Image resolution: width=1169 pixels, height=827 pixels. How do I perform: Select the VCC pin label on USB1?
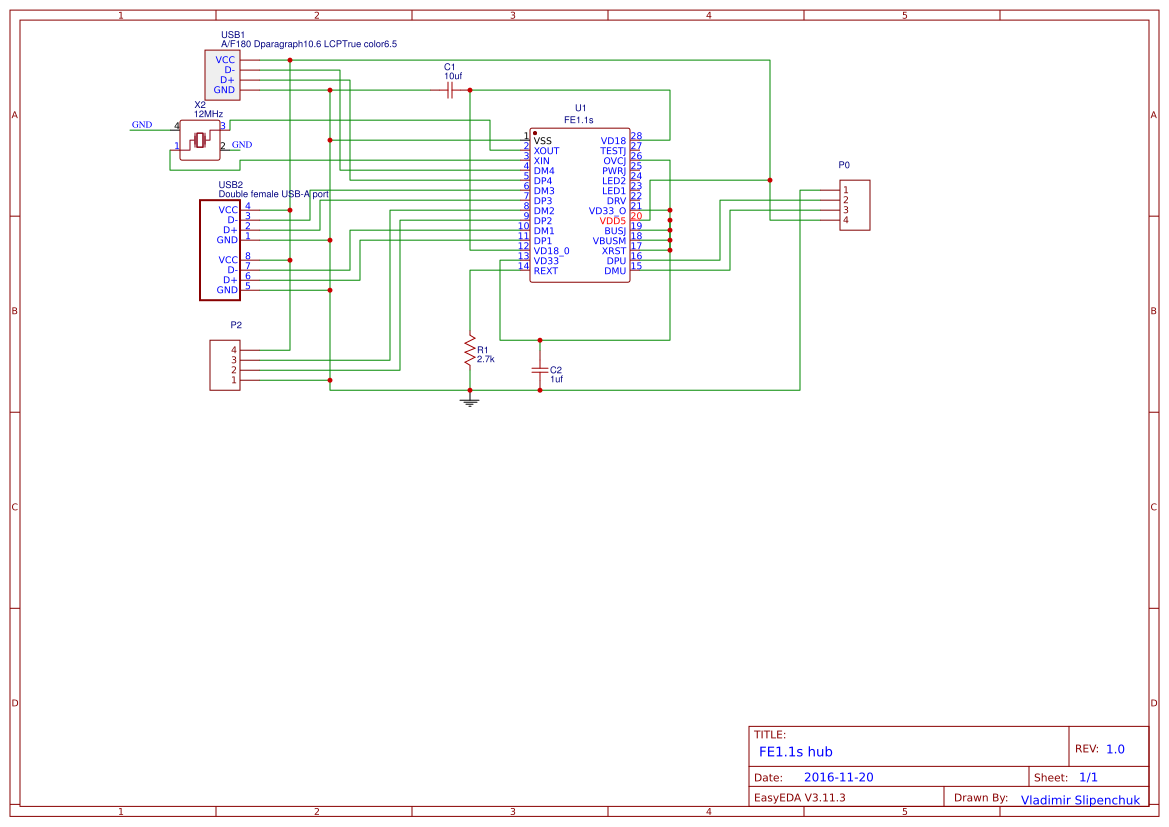click(x=224, y=59)
